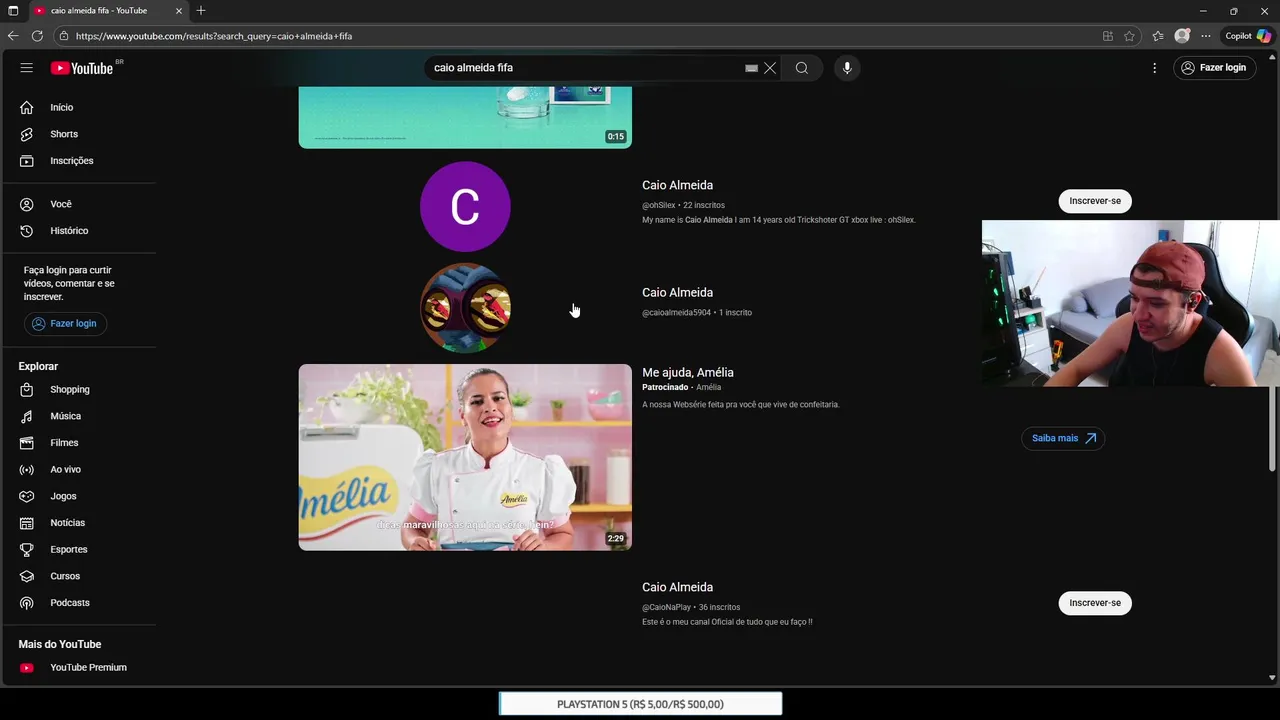Screen dimensions: 1280x720
Task: Subscribe to Caio Almeida @CaioNaPlay channel
Action: click(1095, 603)
